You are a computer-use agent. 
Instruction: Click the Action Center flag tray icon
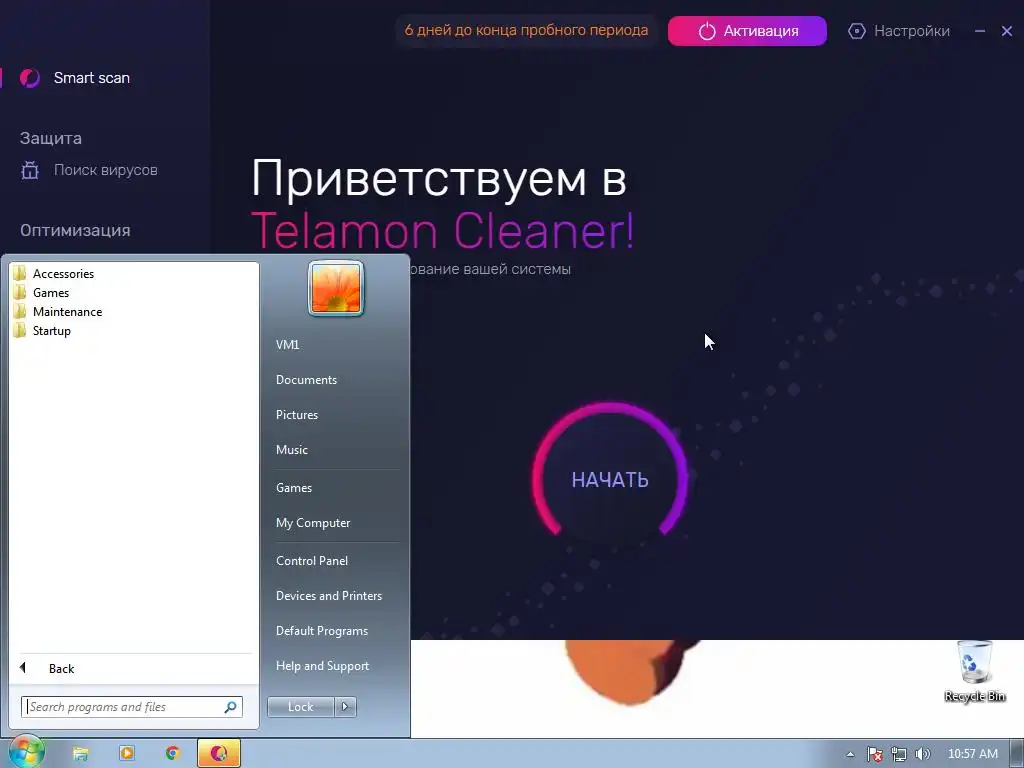[875, 754]
